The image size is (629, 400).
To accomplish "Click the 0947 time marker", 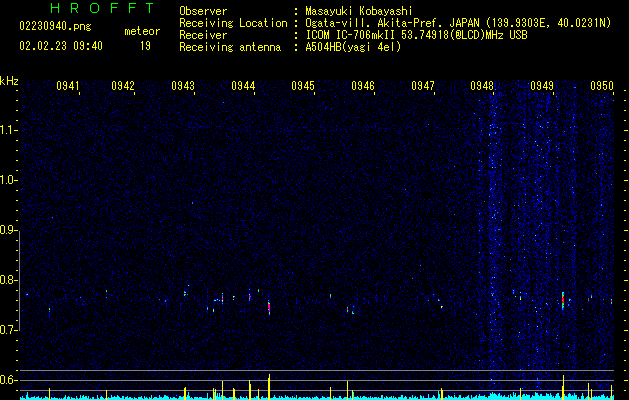I will coord(423,85).
